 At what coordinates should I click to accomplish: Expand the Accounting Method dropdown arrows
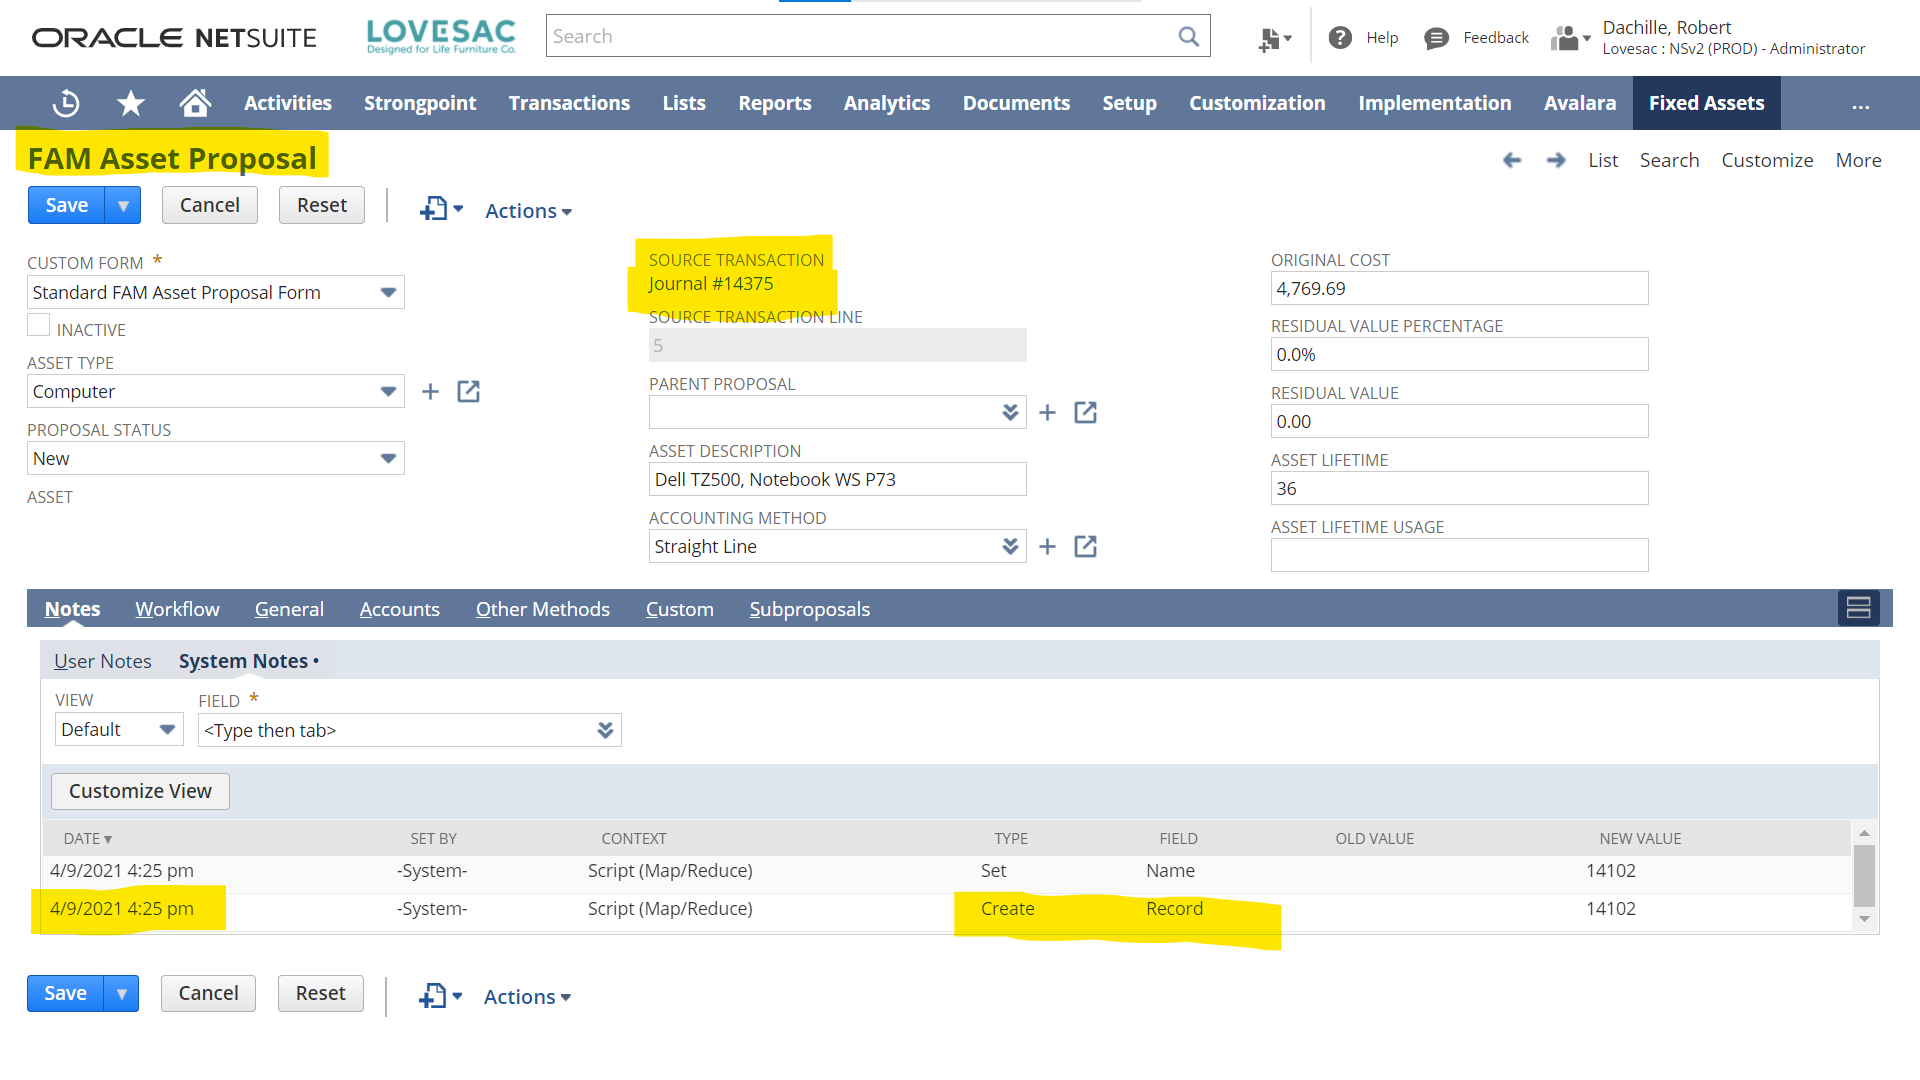[x=1010, y=547]
